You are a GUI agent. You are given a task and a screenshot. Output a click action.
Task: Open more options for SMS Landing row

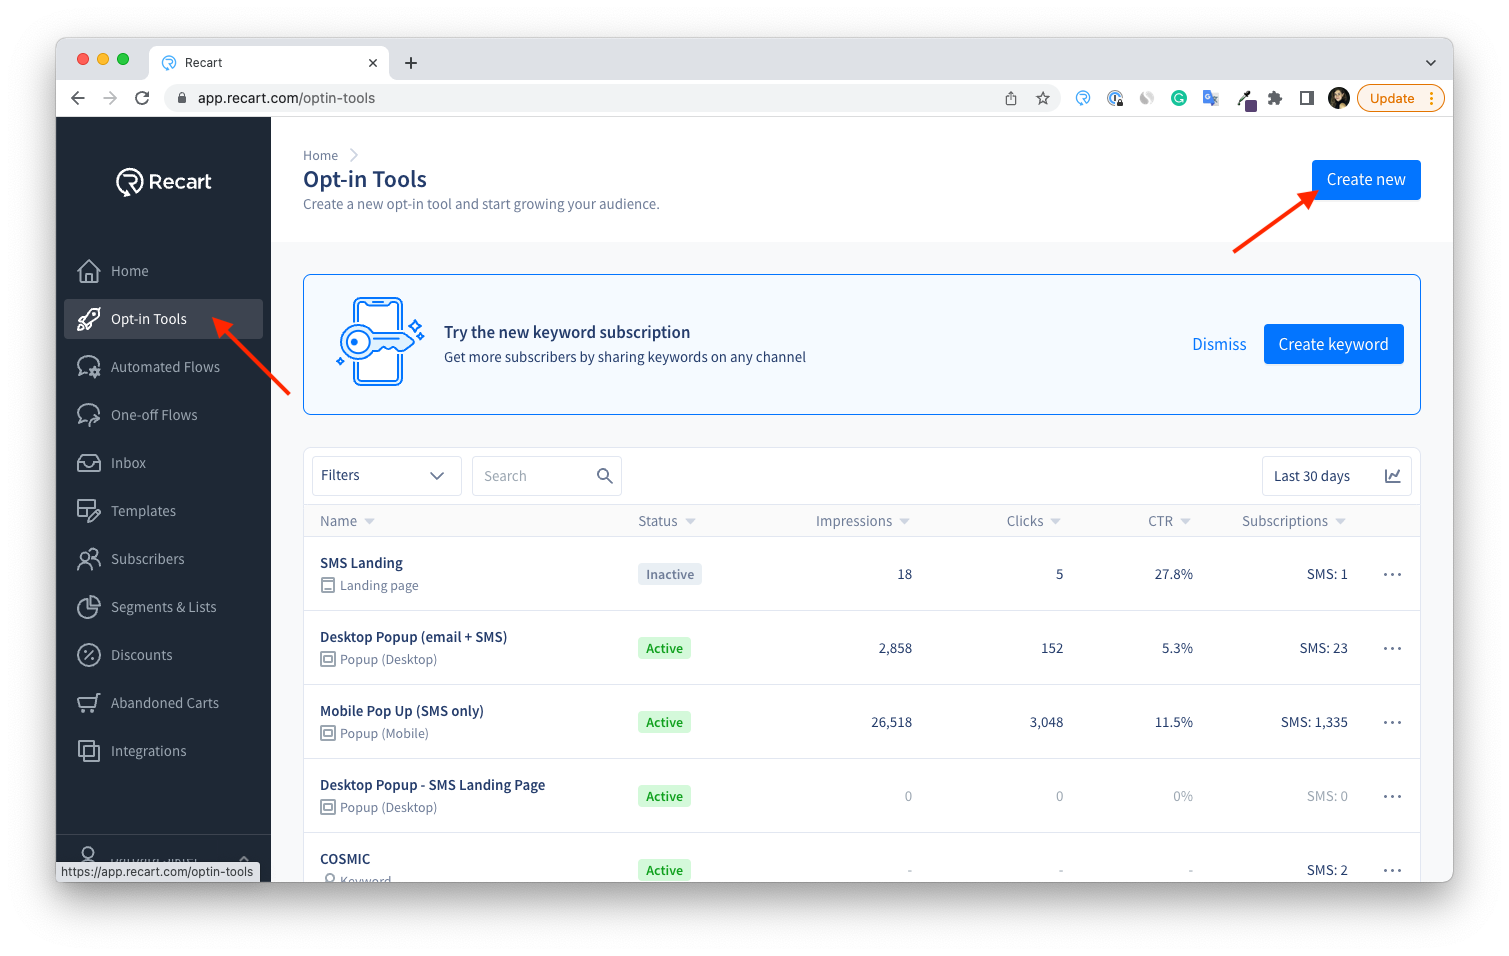pyautogui.click(x=1392, y=574)
